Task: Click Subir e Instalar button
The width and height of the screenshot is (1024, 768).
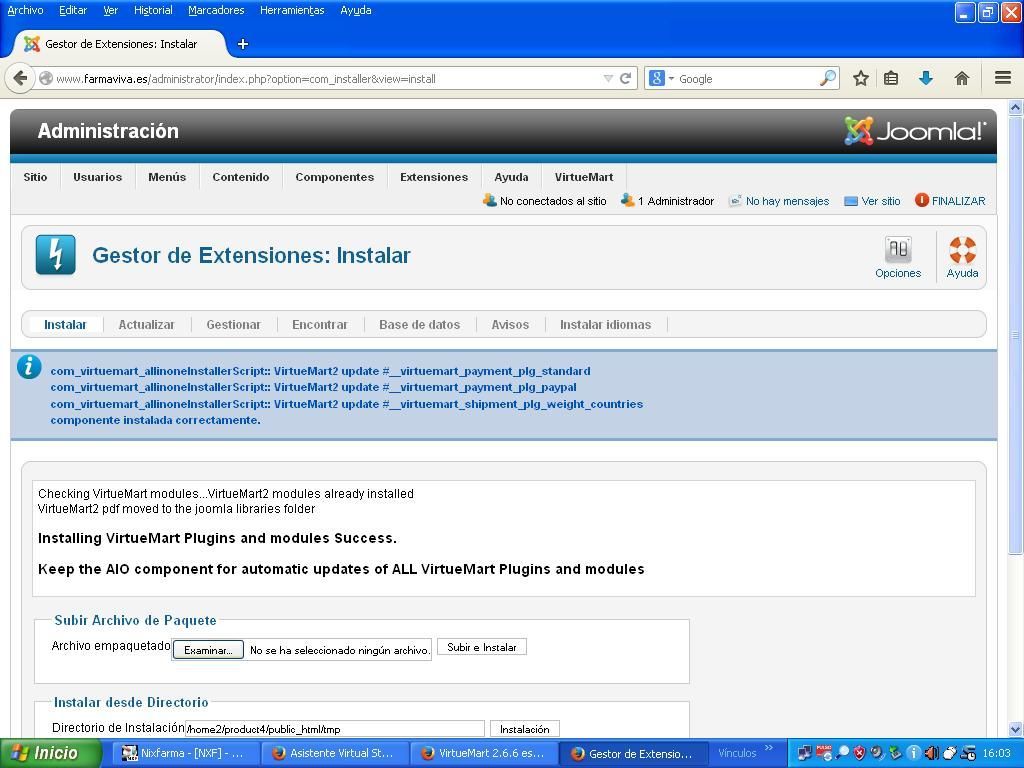Action: tap(482, 647)
